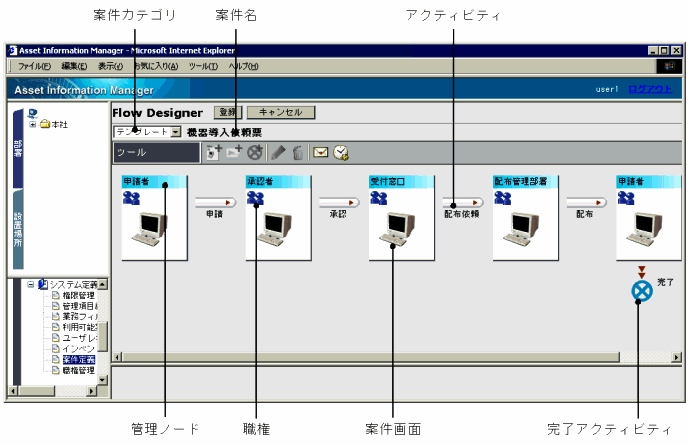Click the user group icon in 配布管理部署 node
This screenshot has width=688, height=445.
tap(503, 198)
